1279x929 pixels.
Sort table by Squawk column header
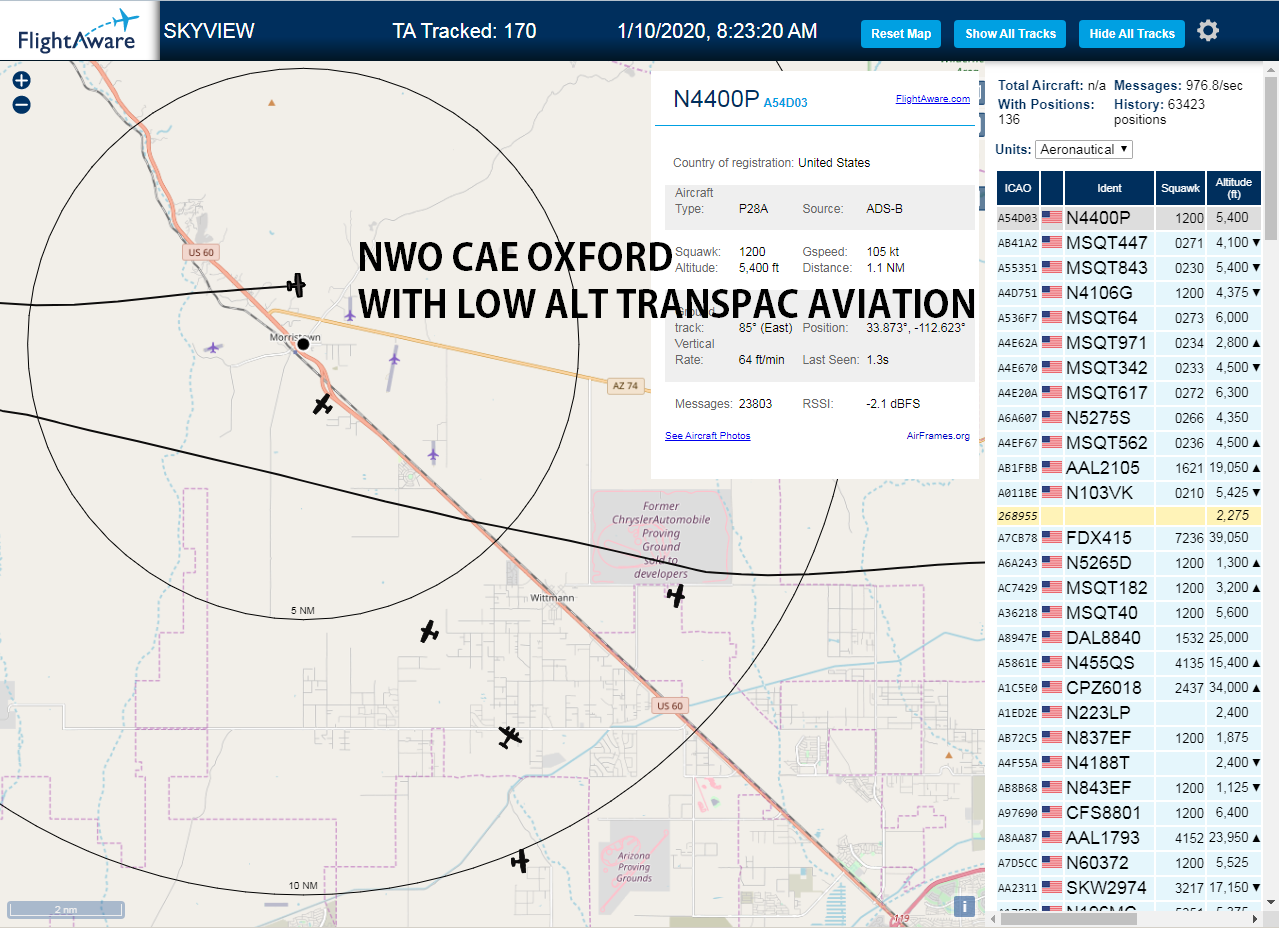coord(1180,188)
